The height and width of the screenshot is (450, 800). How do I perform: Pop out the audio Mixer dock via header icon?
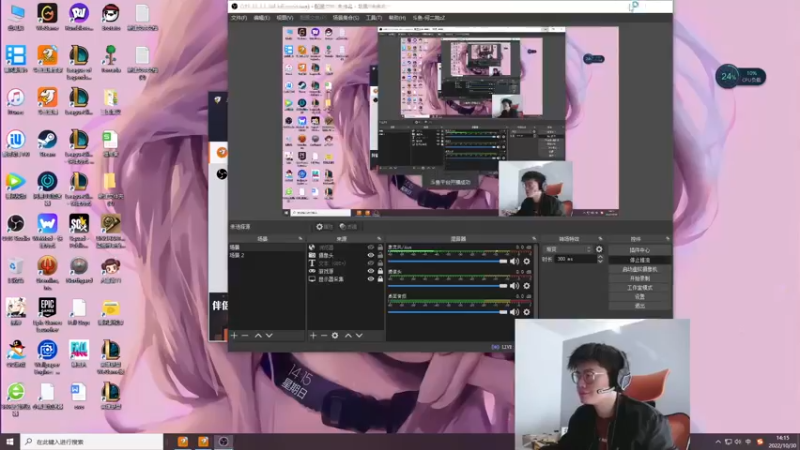(534, 239)
